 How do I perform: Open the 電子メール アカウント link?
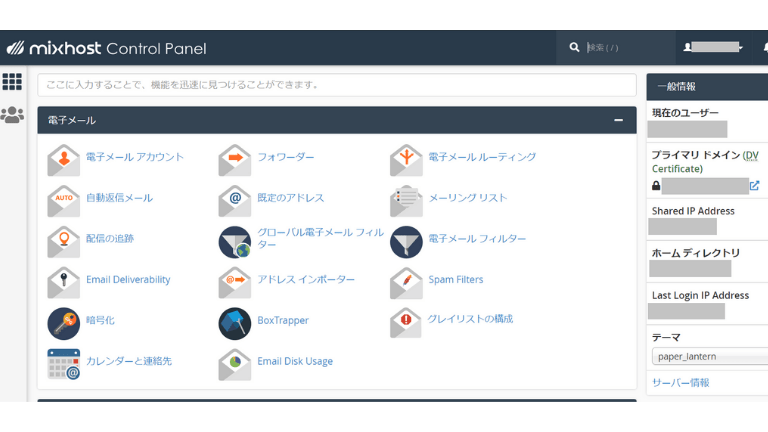point(135,157)
